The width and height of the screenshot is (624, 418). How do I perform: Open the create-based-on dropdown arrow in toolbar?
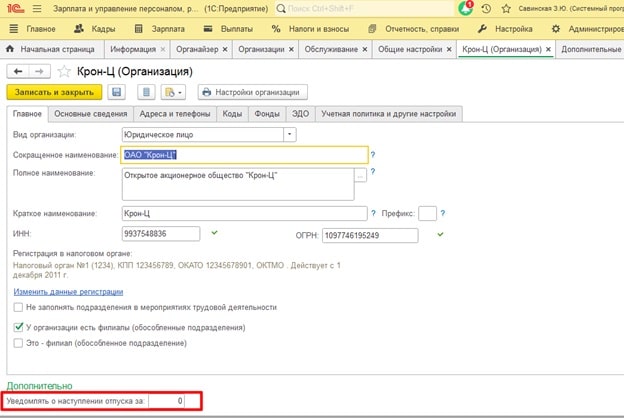pyautogui.click(x=181, y=93)
